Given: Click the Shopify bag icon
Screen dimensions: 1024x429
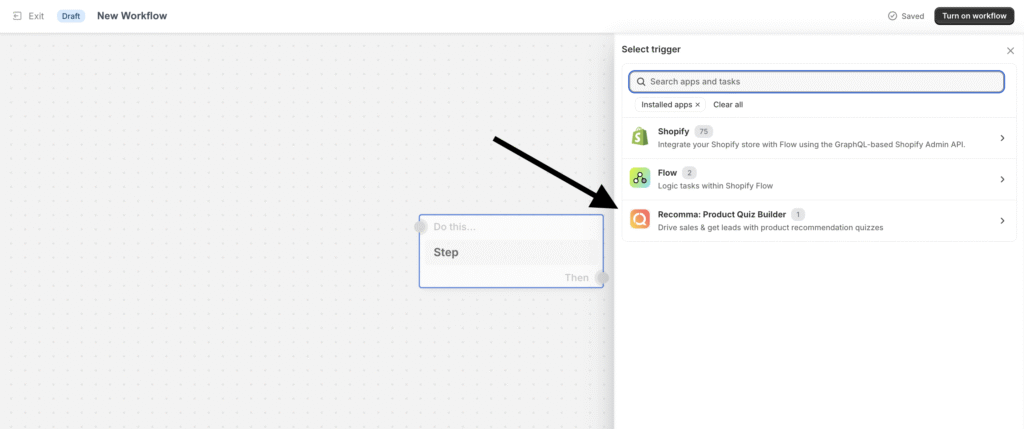Looking at the screenshot, I should click(640, 136).
